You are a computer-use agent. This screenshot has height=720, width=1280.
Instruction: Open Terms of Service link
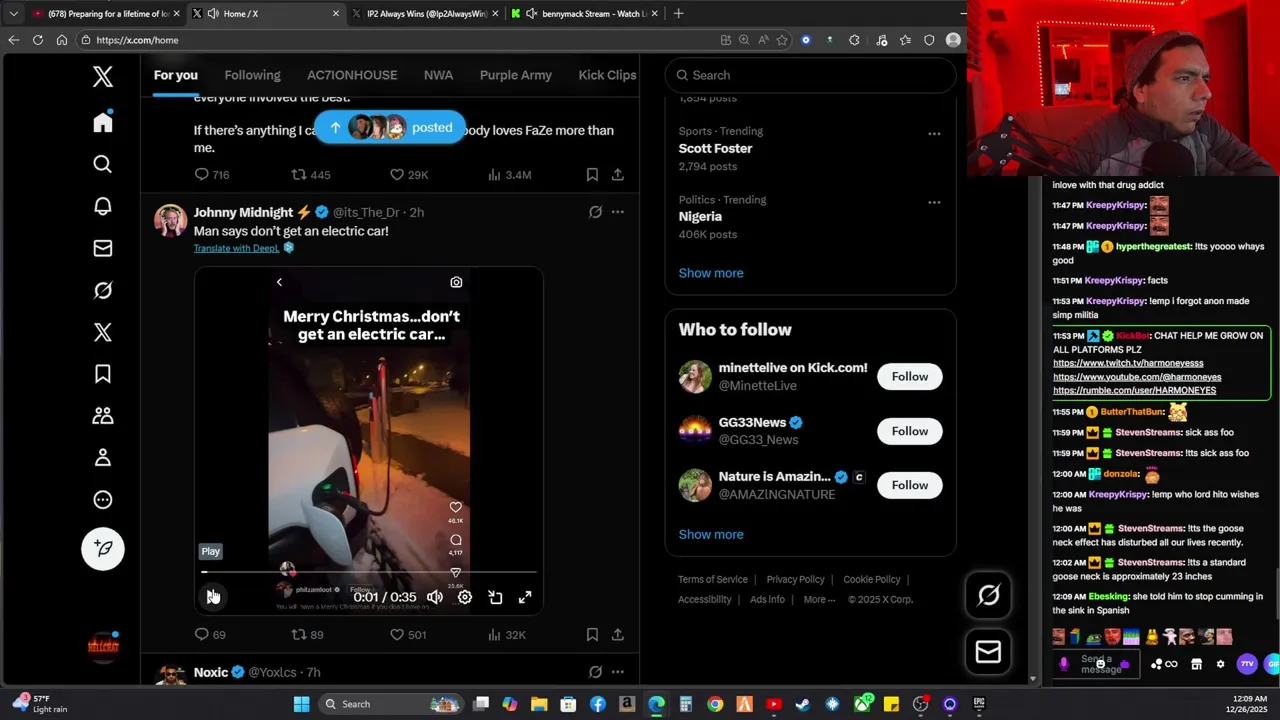713,579
